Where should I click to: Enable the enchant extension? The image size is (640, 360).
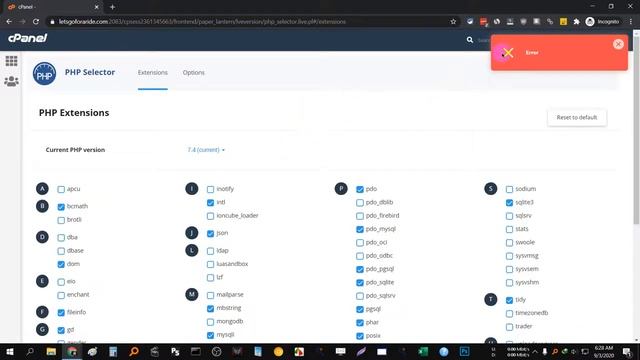61,295
